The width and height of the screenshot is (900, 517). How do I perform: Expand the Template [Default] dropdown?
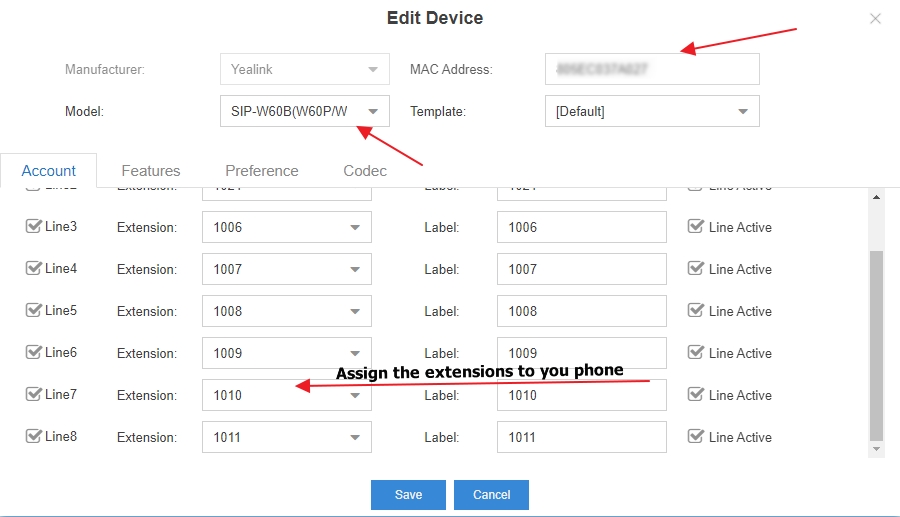pyautogui.click(x=743, y=111)
